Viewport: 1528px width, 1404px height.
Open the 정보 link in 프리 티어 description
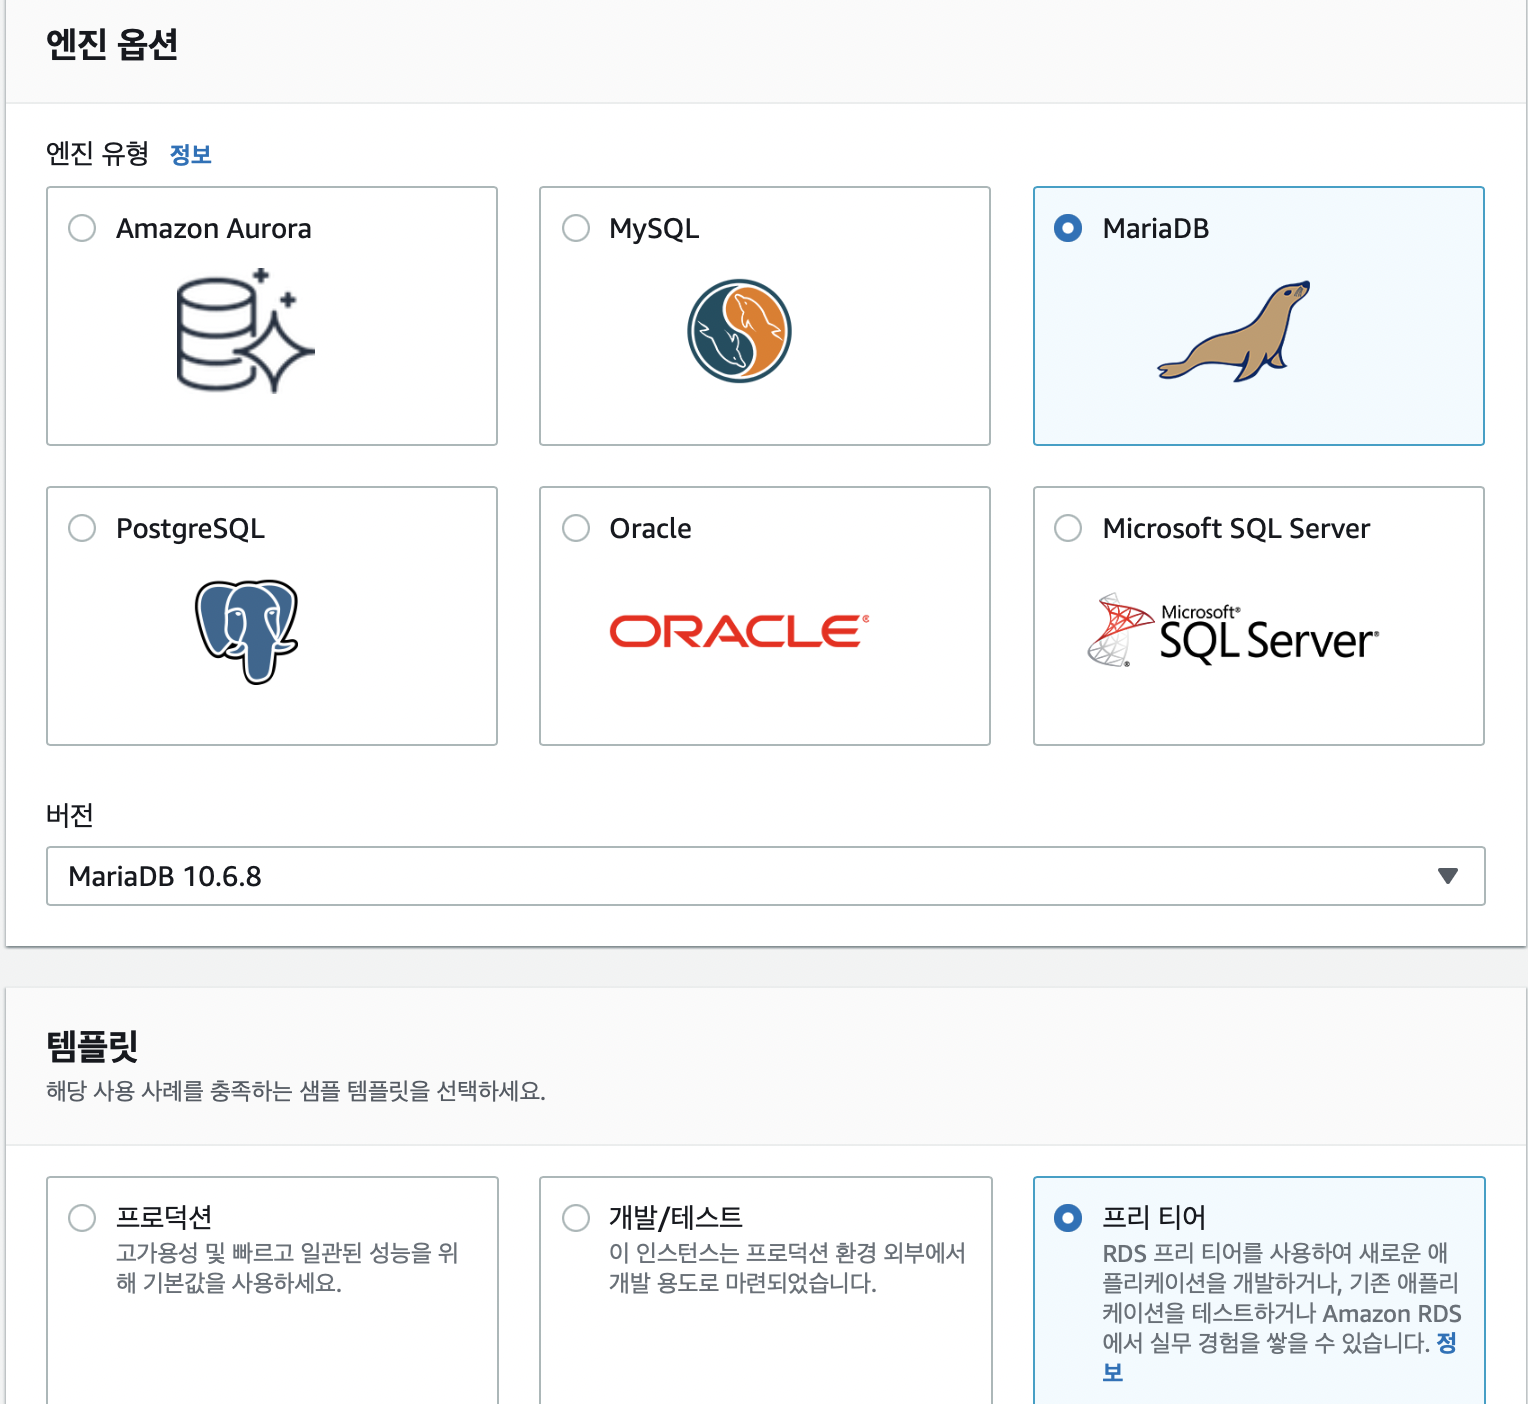(x=1446, y=1343)
